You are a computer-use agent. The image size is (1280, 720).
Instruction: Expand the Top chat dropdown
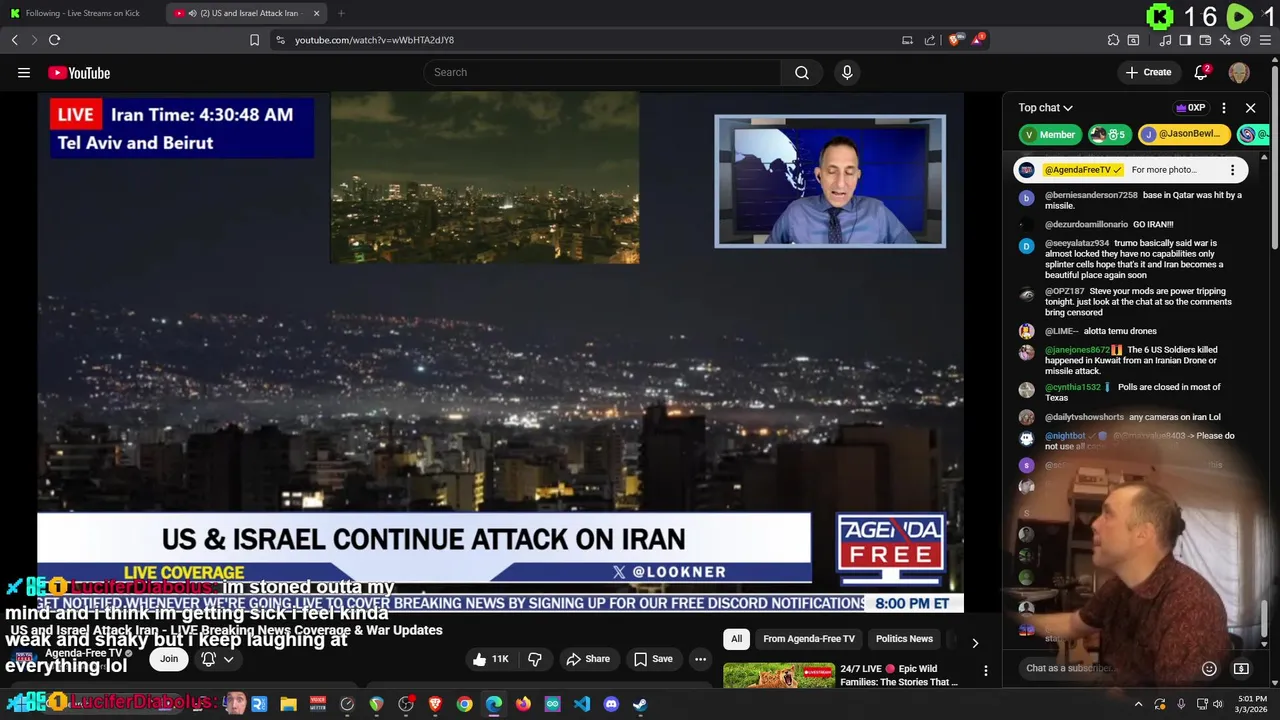point(1045,108)
